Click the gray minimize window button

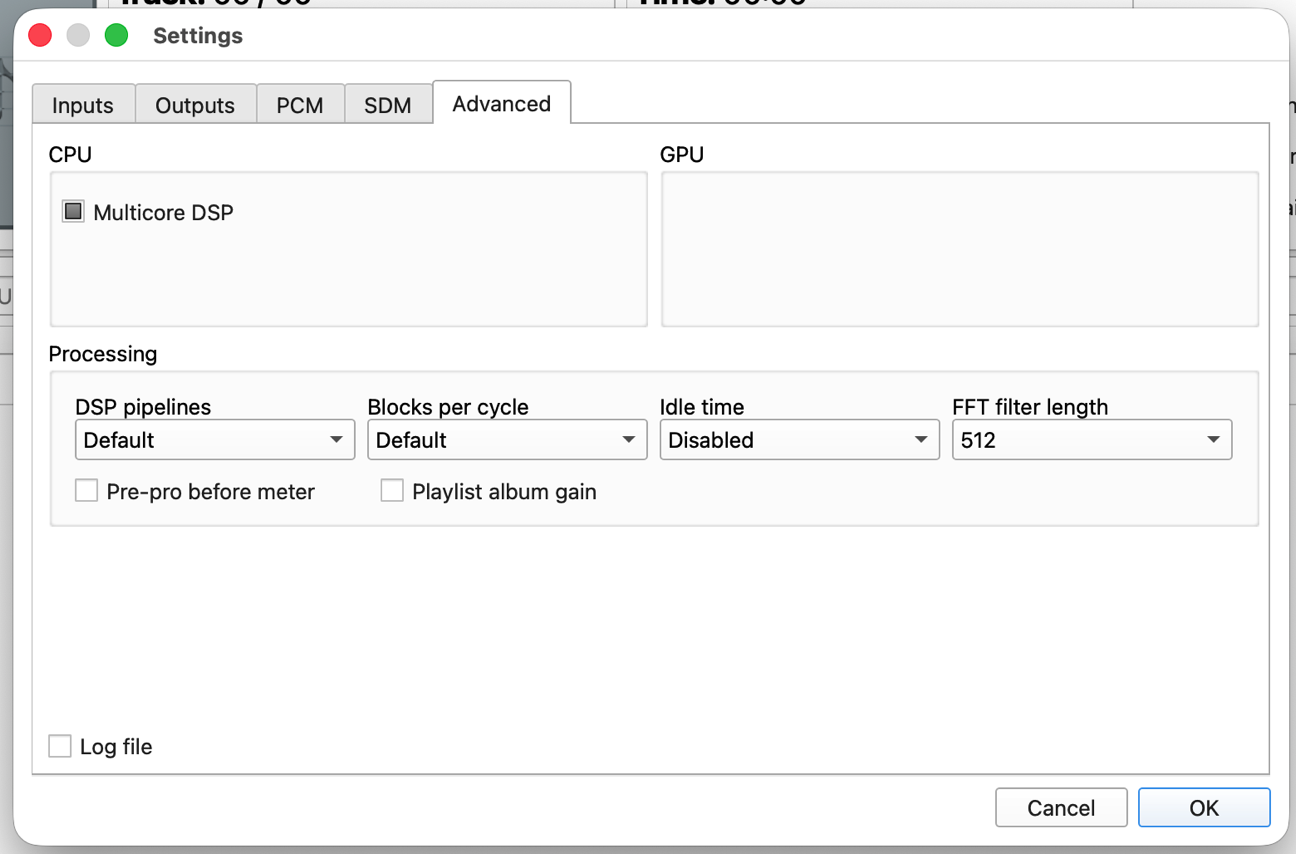78,36
